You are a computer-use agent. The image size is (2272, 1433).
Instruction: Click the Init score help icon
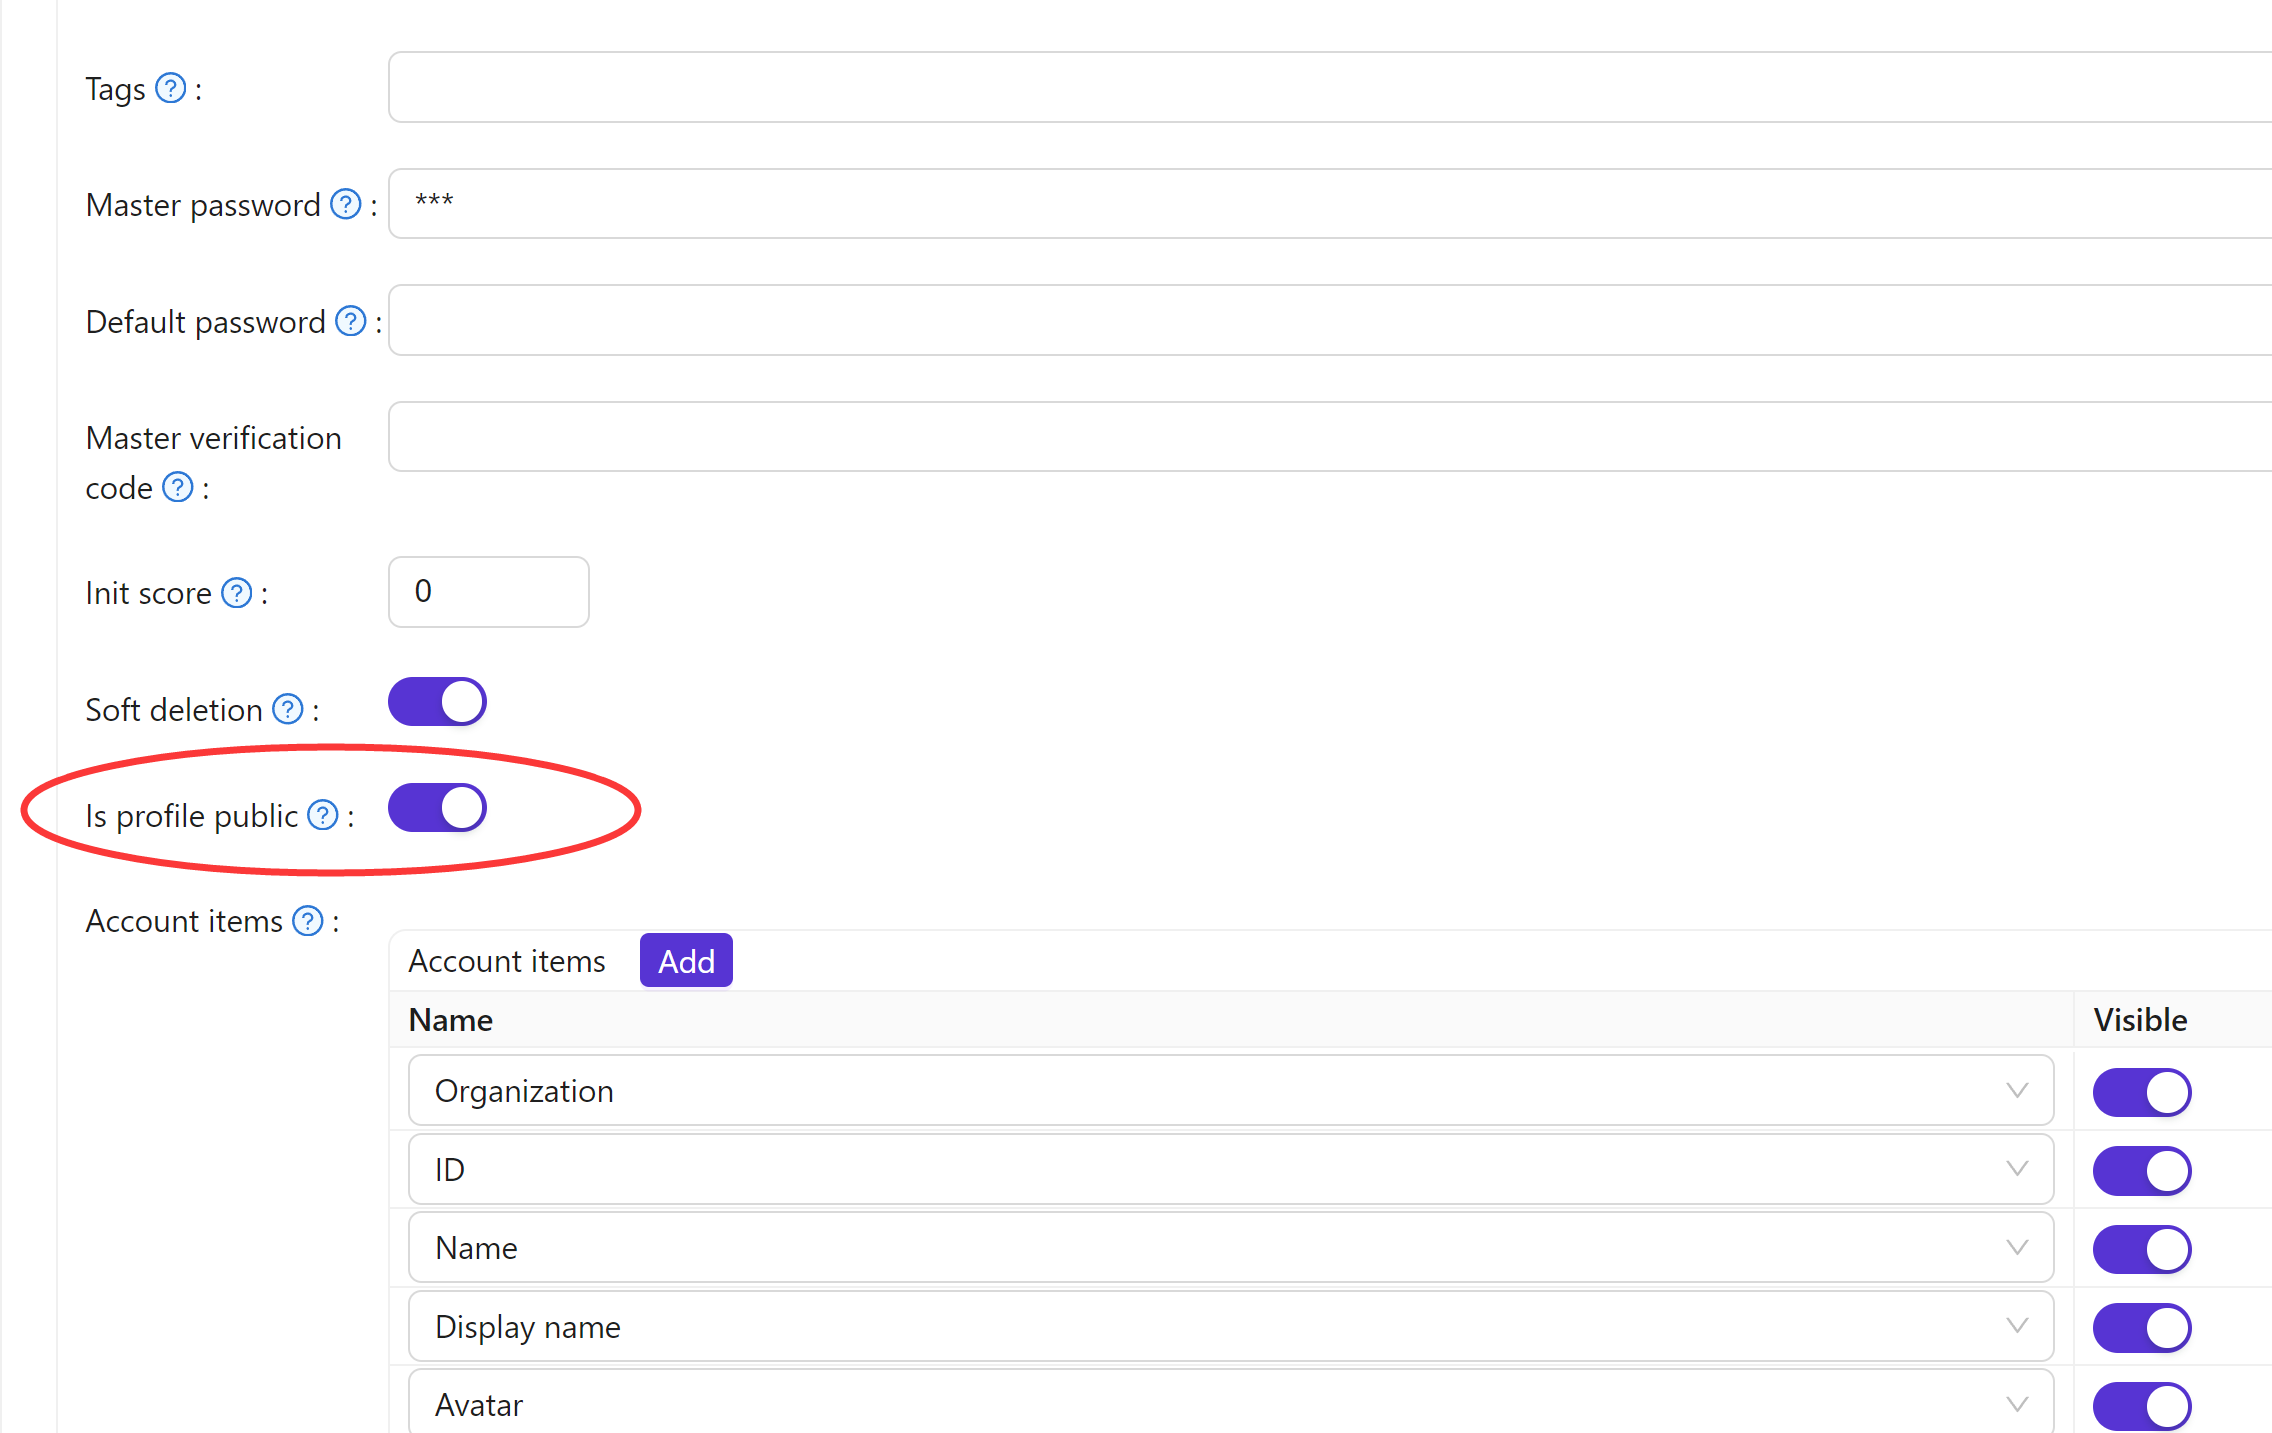tap(237, 593)
